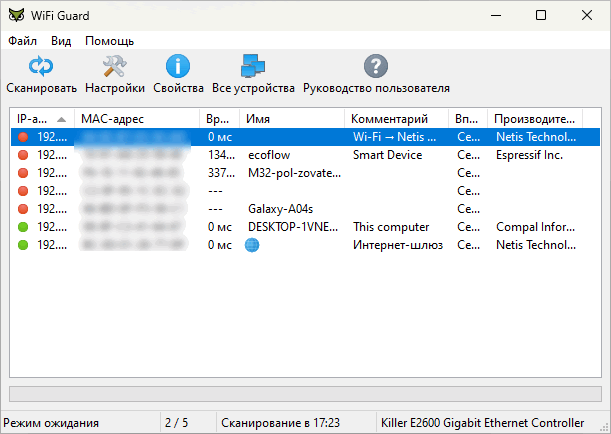Image resolution: width=611 pixels, height=434 pixels.
Task: Open the Свойства info icon
Action: 178,66
